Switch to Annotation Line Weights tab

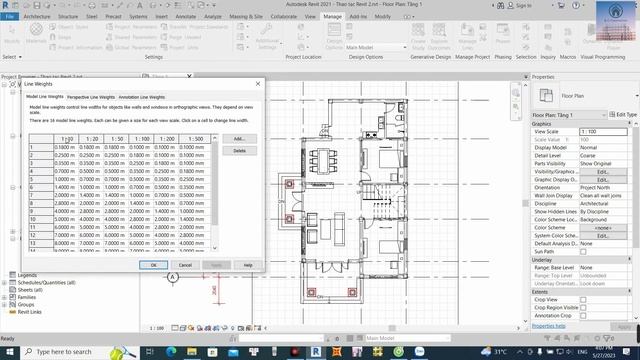[142, 97]
